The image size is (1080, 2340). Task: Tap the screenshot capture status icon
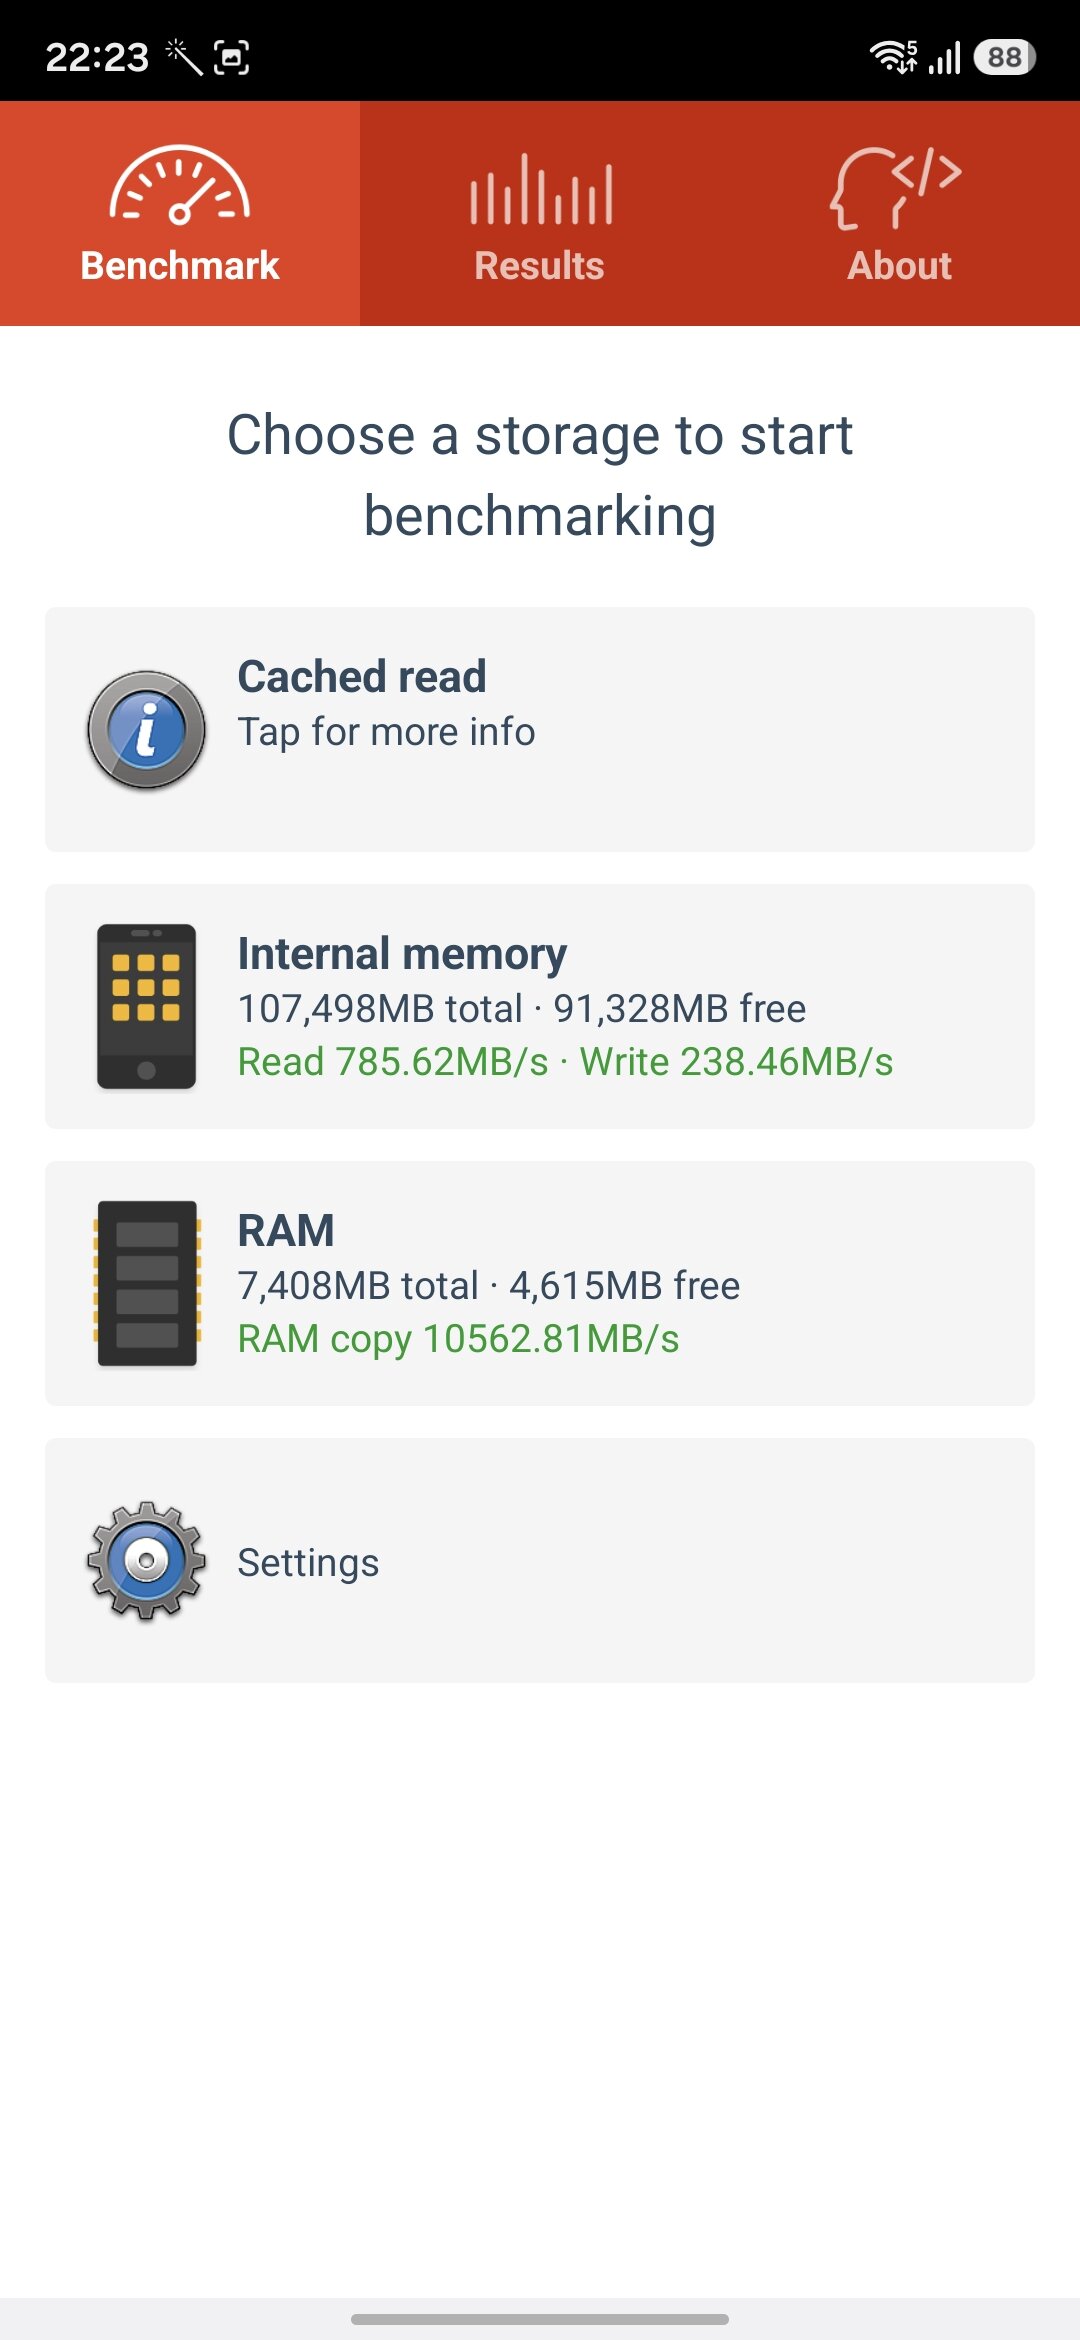pos(232,57)
